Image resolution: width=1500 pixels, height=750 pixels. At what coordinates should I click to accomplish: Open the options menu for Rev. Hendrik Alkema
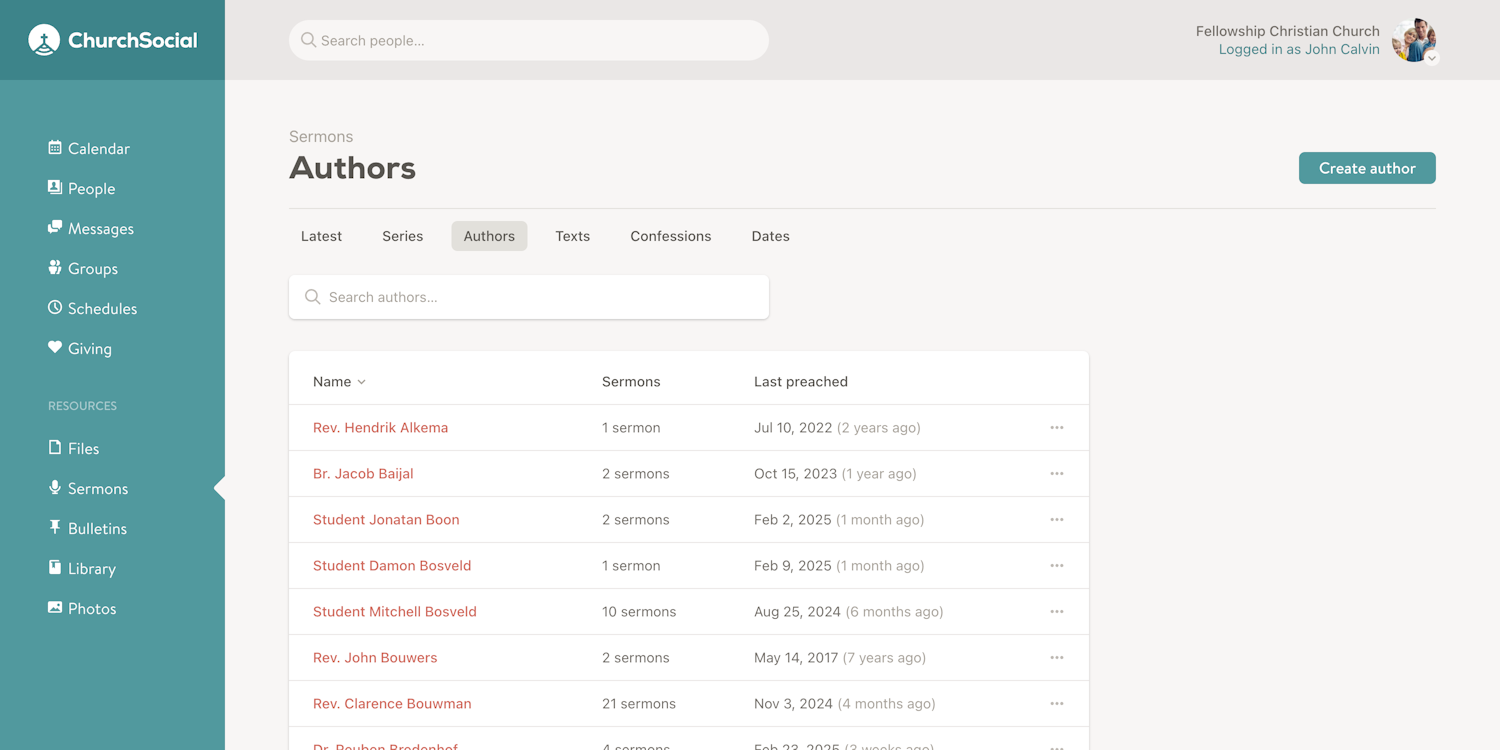coord(1057,427)
